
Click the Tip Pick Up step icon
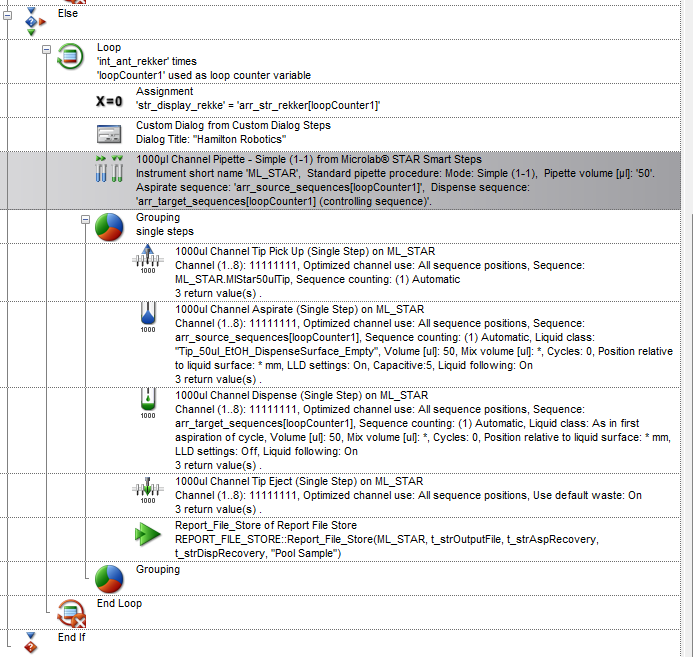pos(148,259)
